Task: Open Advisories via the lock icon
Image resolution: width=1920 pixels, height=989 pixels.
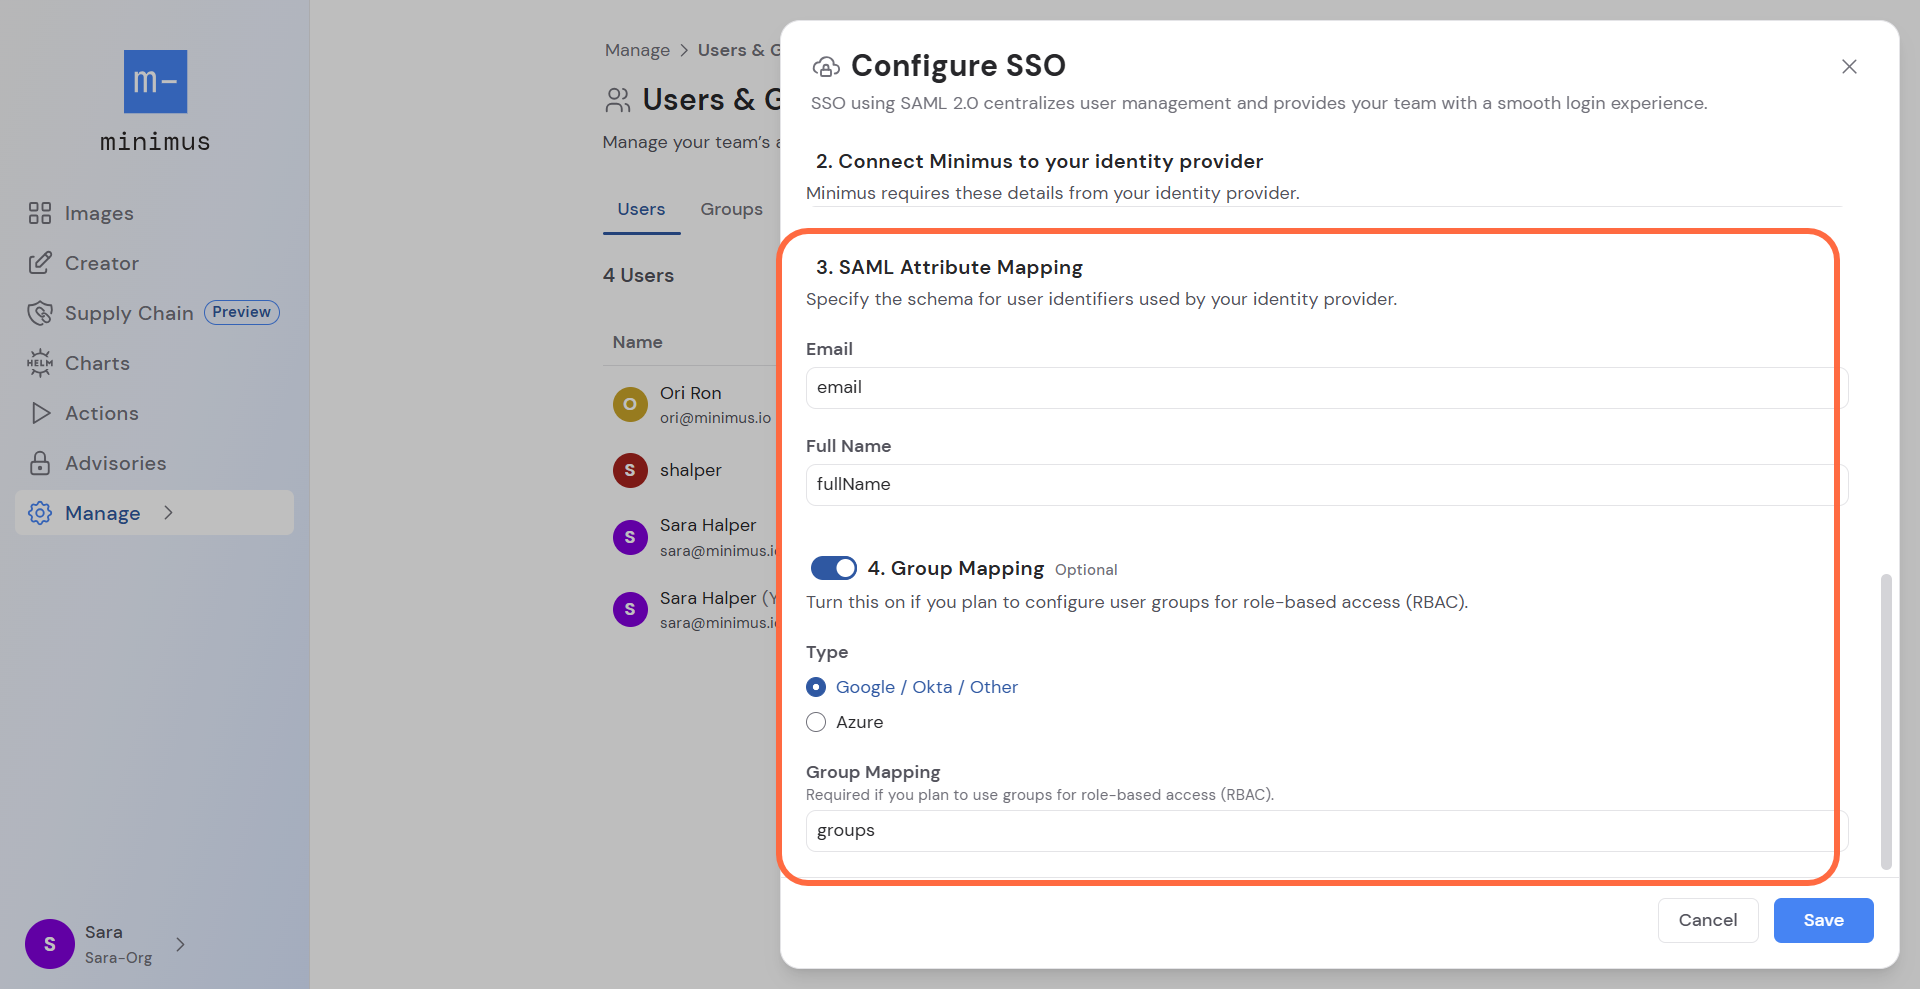Action: 40,463
